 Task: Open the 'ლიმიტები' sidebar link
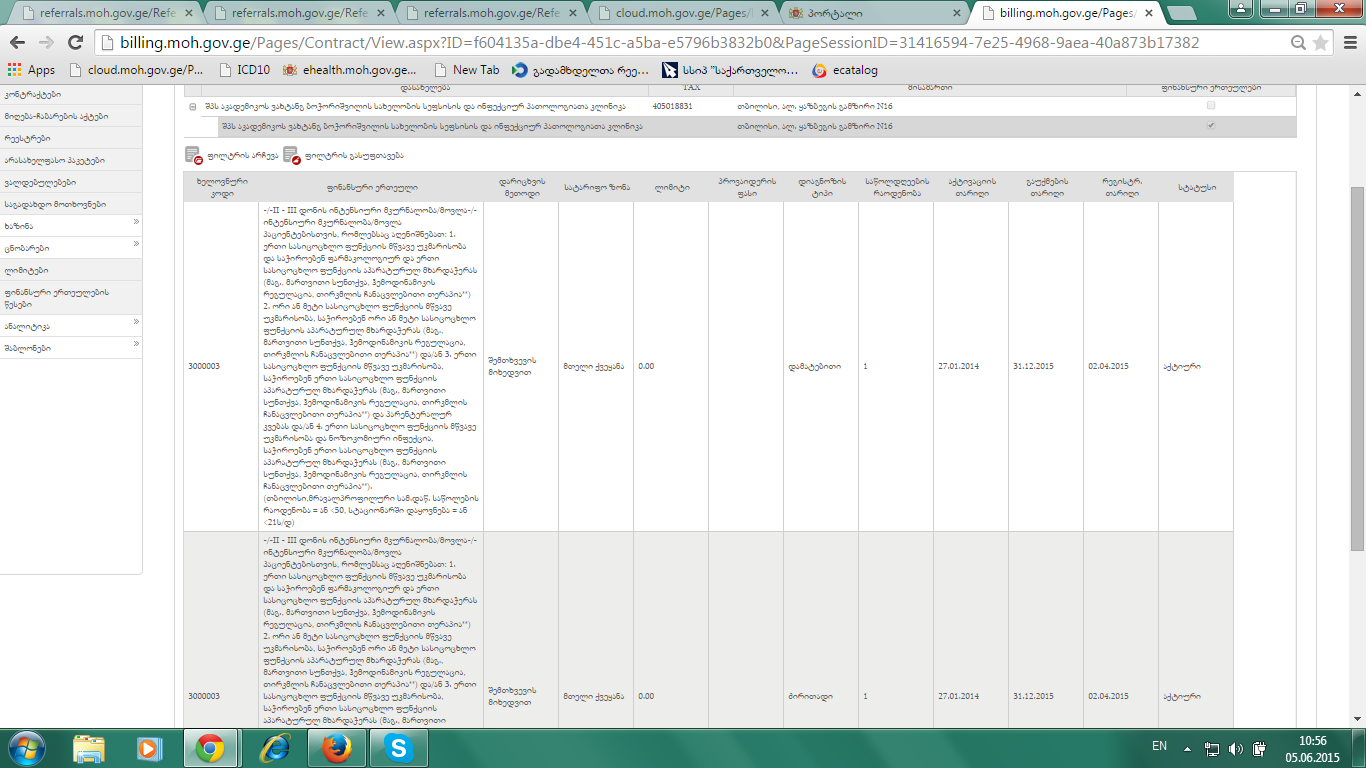pos(26,270)
